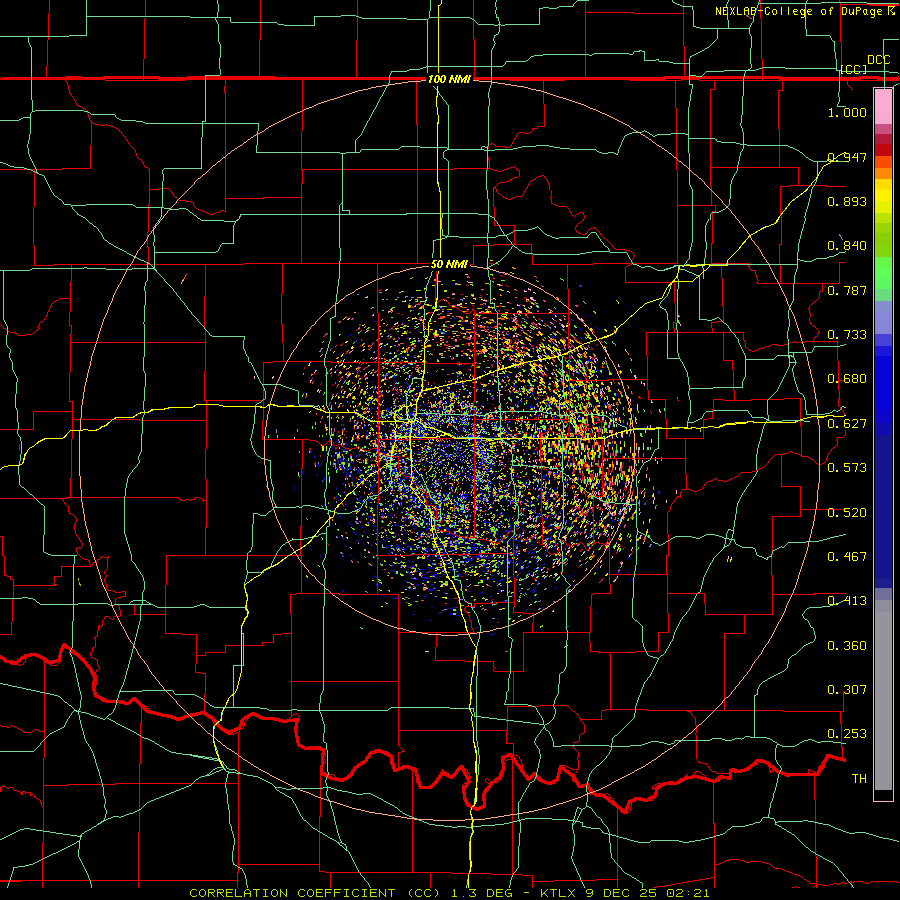Click the 0.573 scale value
900x900 pixels.
click(847, 468)
